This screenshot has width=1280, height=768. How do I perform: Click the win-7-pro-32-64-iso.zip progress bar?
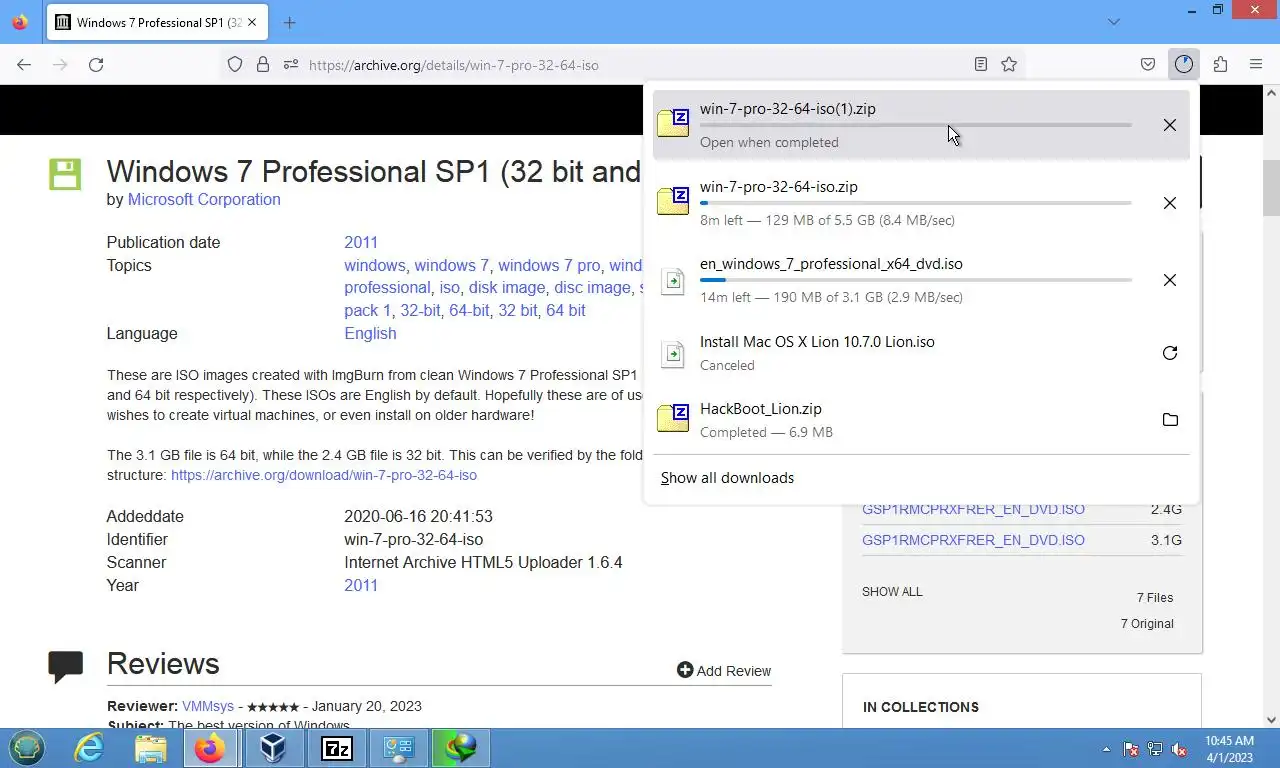pos(916,203)
